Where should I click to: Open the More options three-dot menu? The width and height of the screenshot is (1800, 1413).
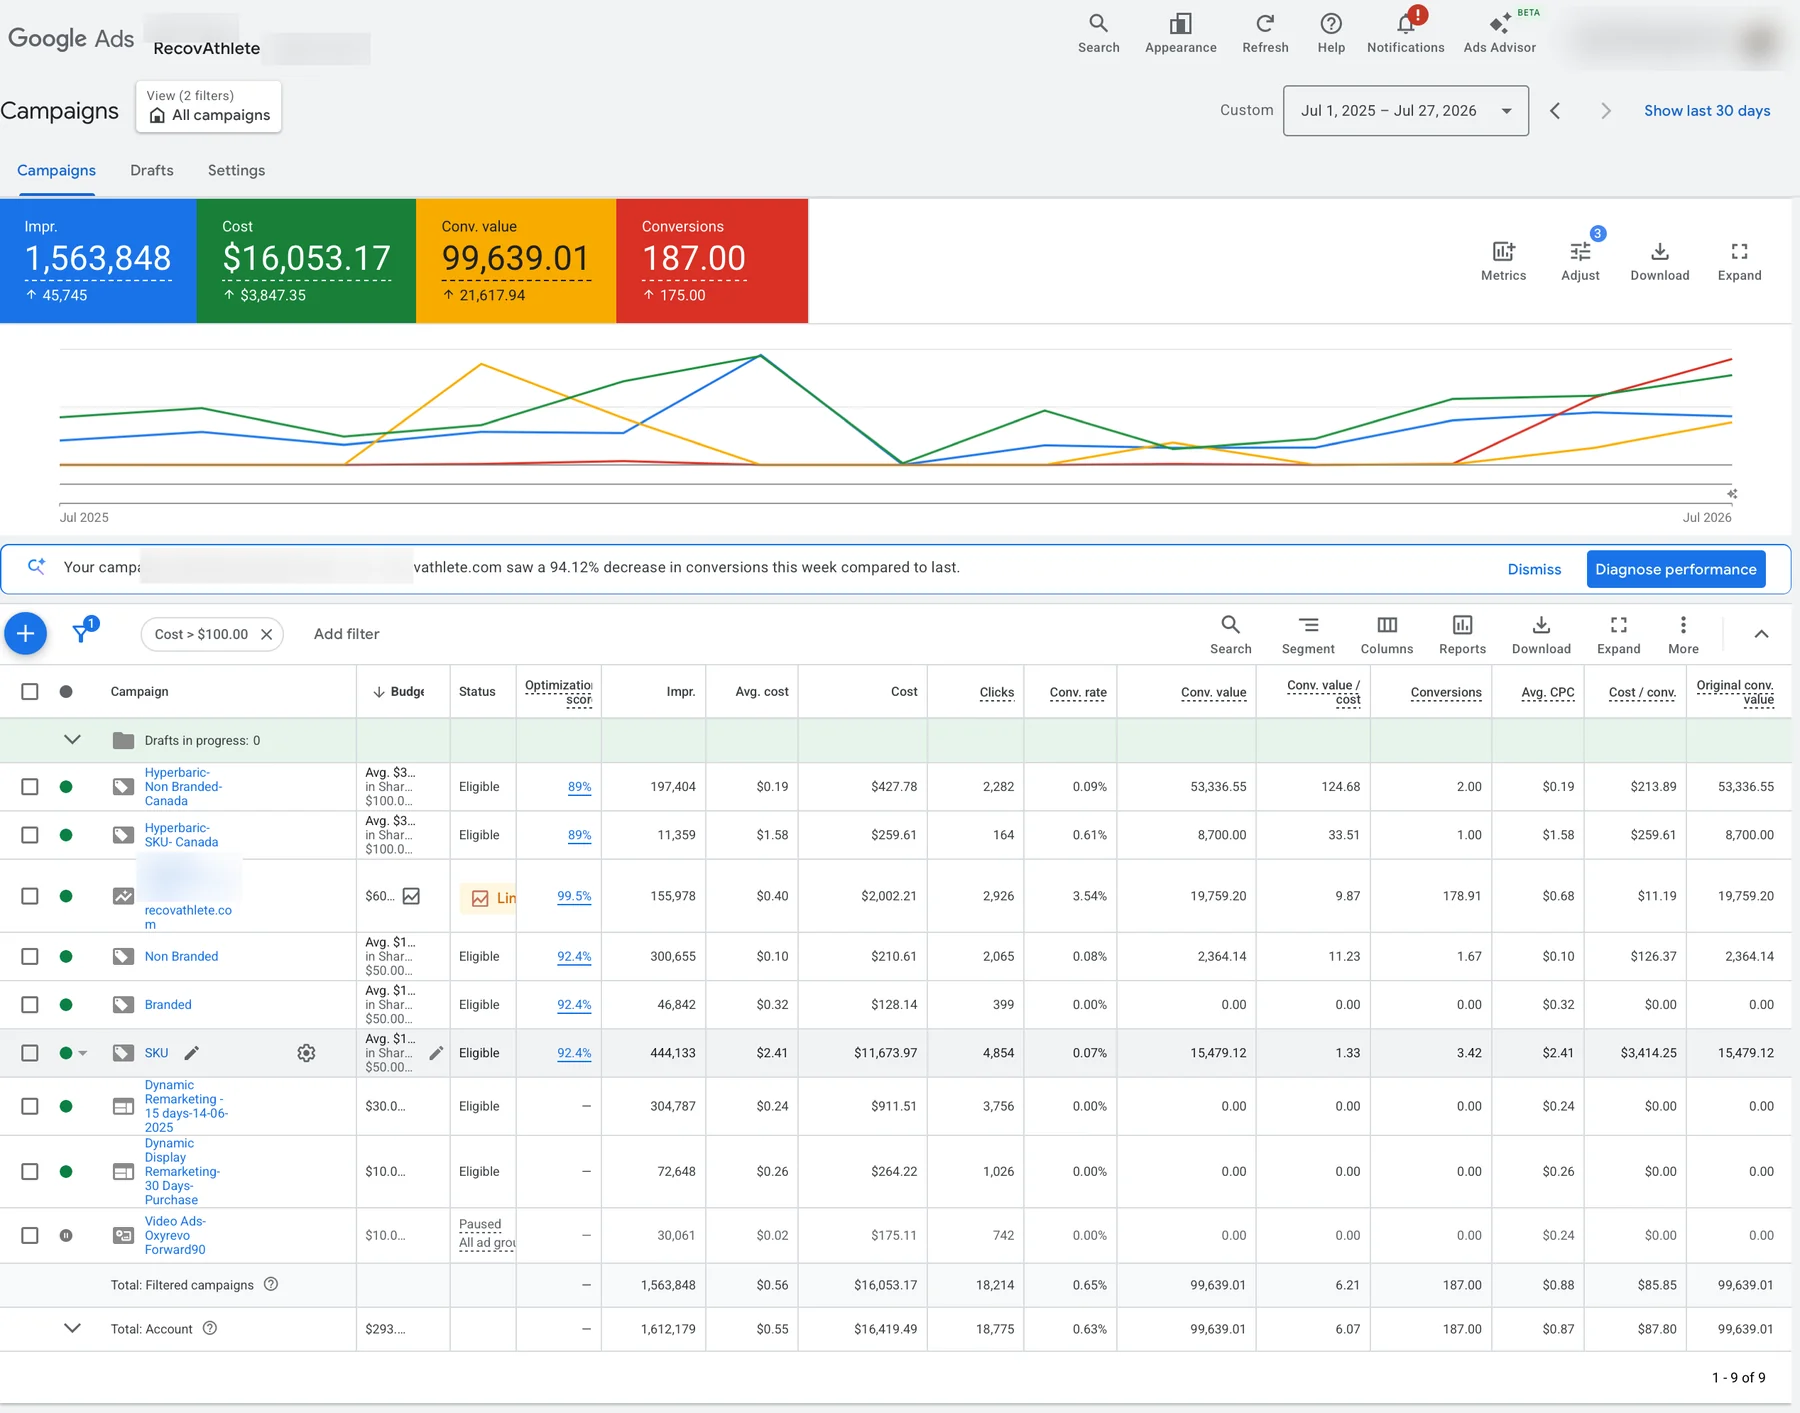click(1683, 635)
